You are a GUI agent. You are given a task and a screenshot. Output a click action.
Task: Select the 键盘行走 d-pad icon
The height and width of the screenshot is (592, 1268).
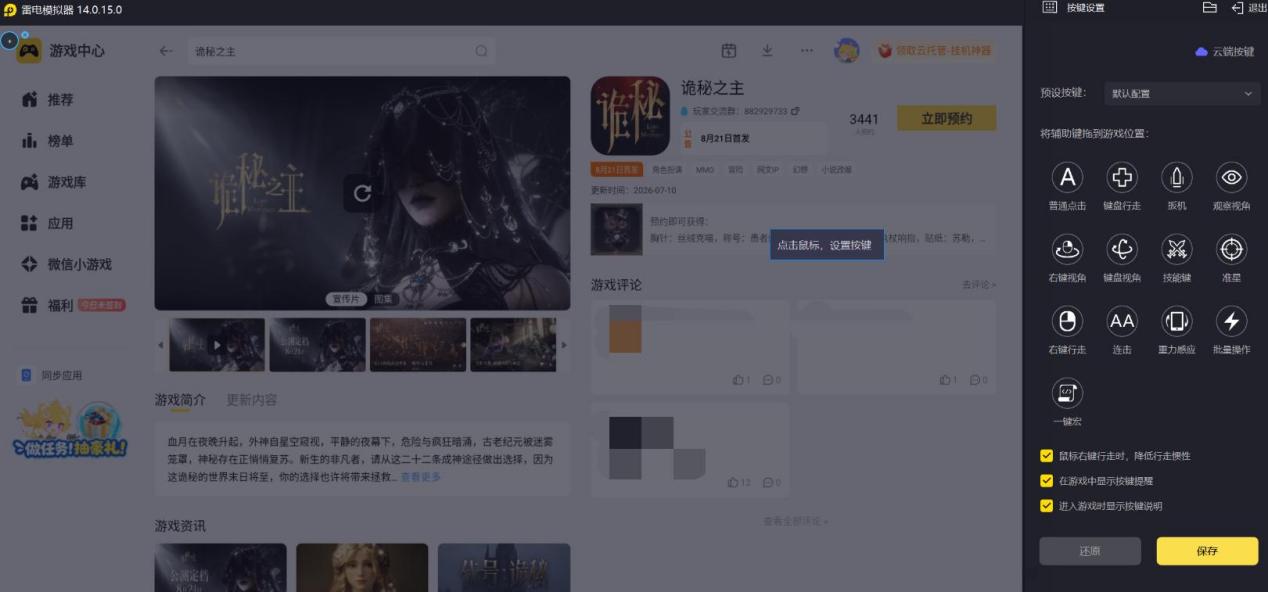pyautogui.click(x=1122, y=178)
